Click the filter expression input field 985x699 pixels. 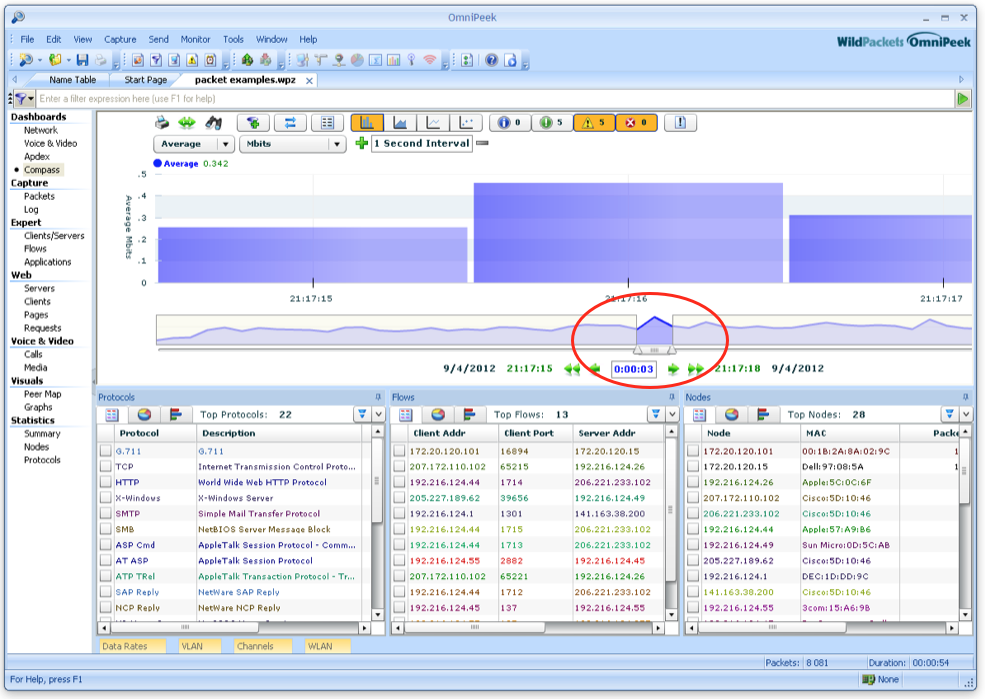(495, 99)
